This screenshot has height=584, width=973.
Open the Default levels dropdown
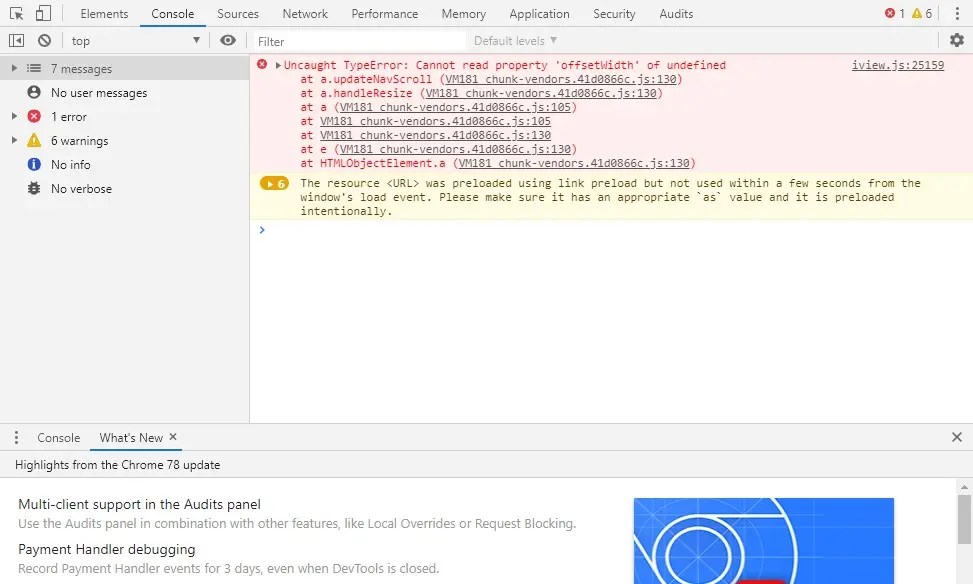(x=514, y=40)
